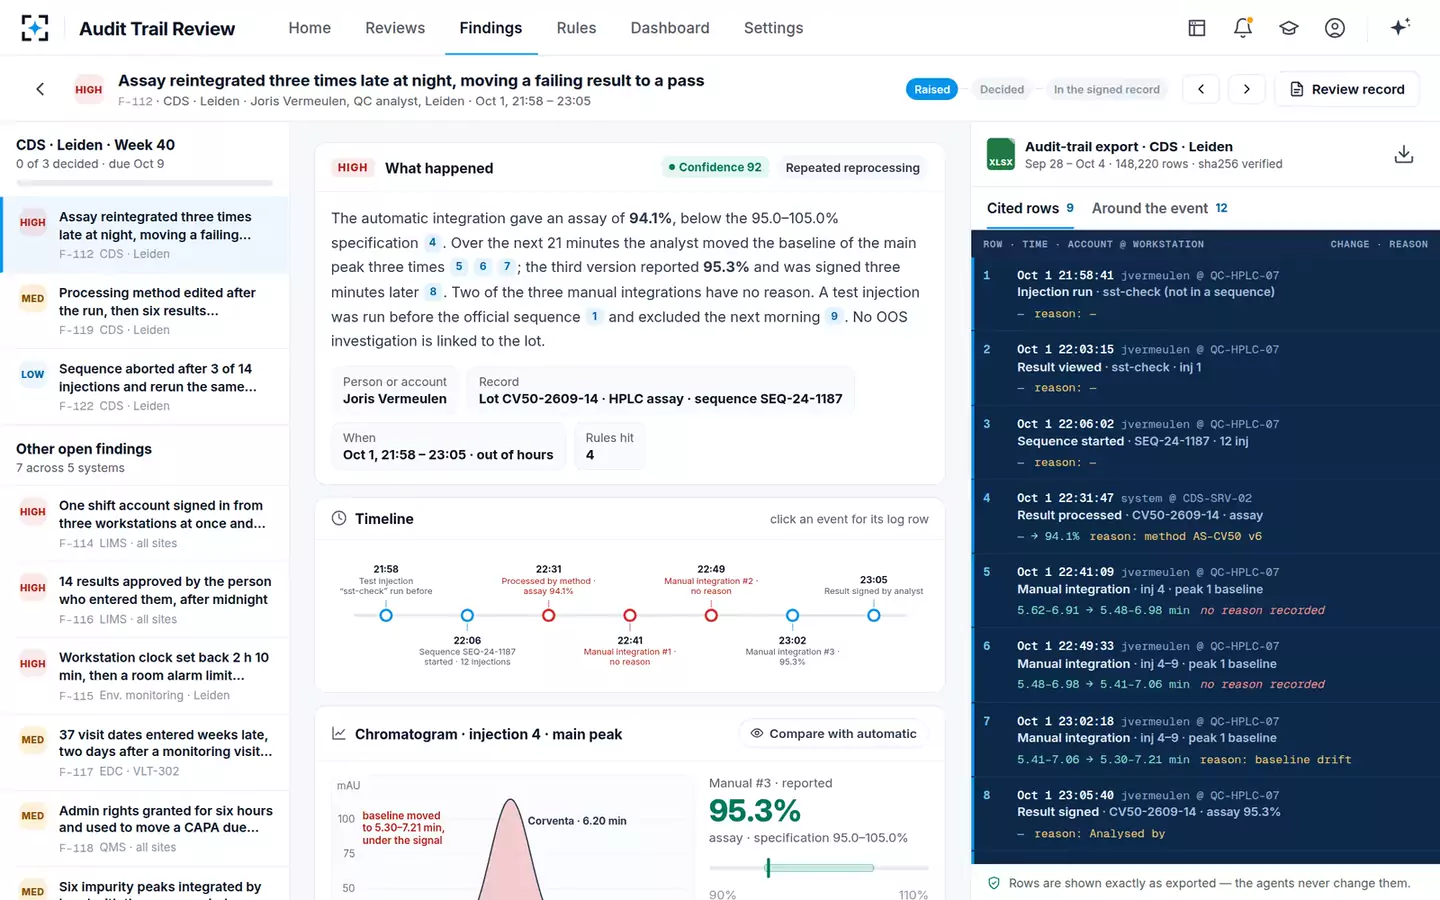Viewport: 1440px width, 900px height.
Task: Open finding F-112 Assay reintegrated three times
Action: point(145,234)
